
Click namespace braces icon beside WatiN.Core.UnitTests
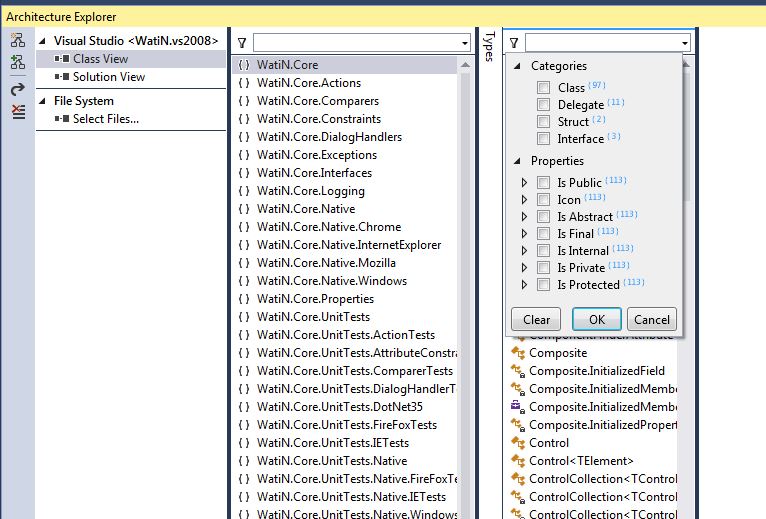click(244, 317)
